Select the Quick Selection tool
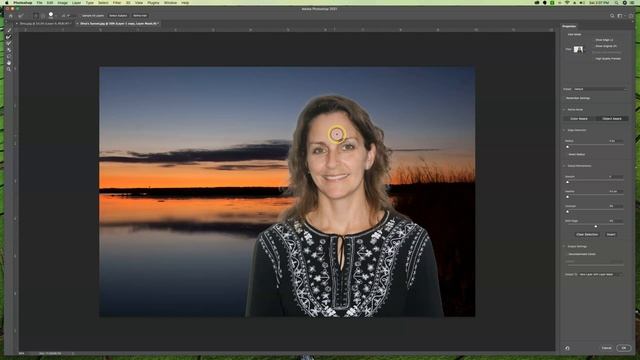The image size is (640, 360). [9, 30]
